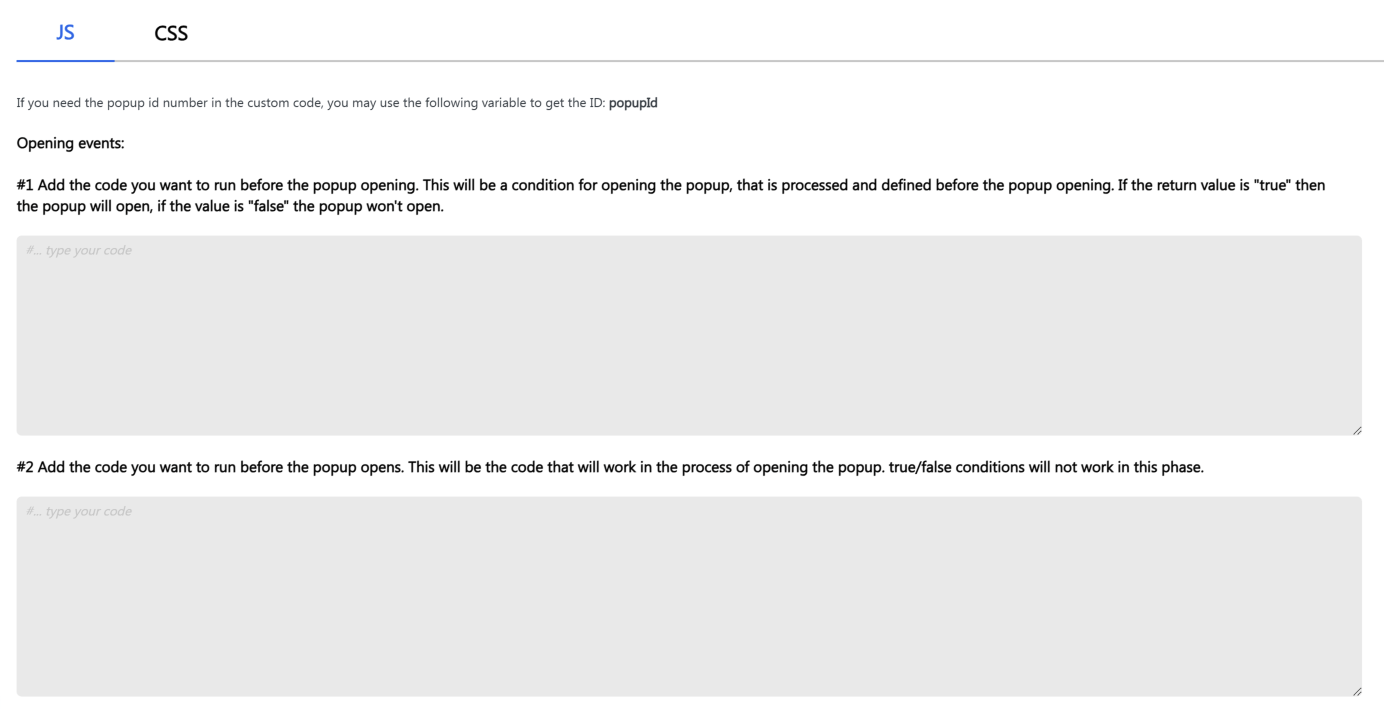
Task: Click resize grip of second code textarea
Action: pyautogui.click(x=1356, y=690)
